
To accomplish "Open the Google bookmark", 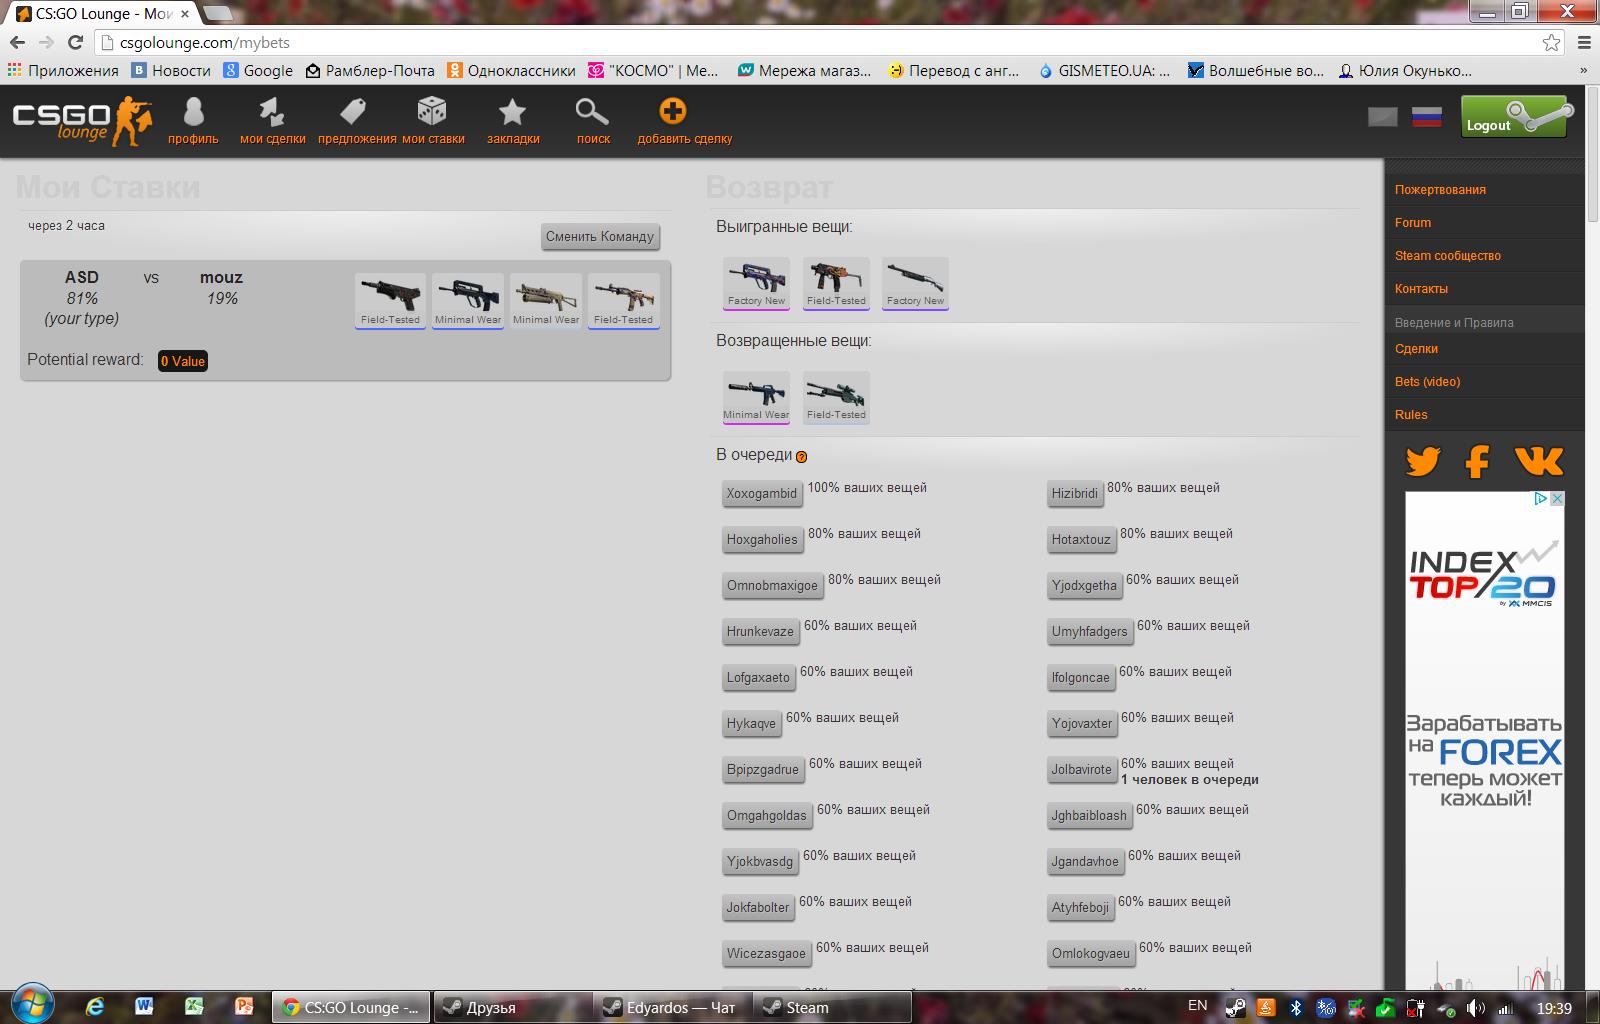I will 258,71.
